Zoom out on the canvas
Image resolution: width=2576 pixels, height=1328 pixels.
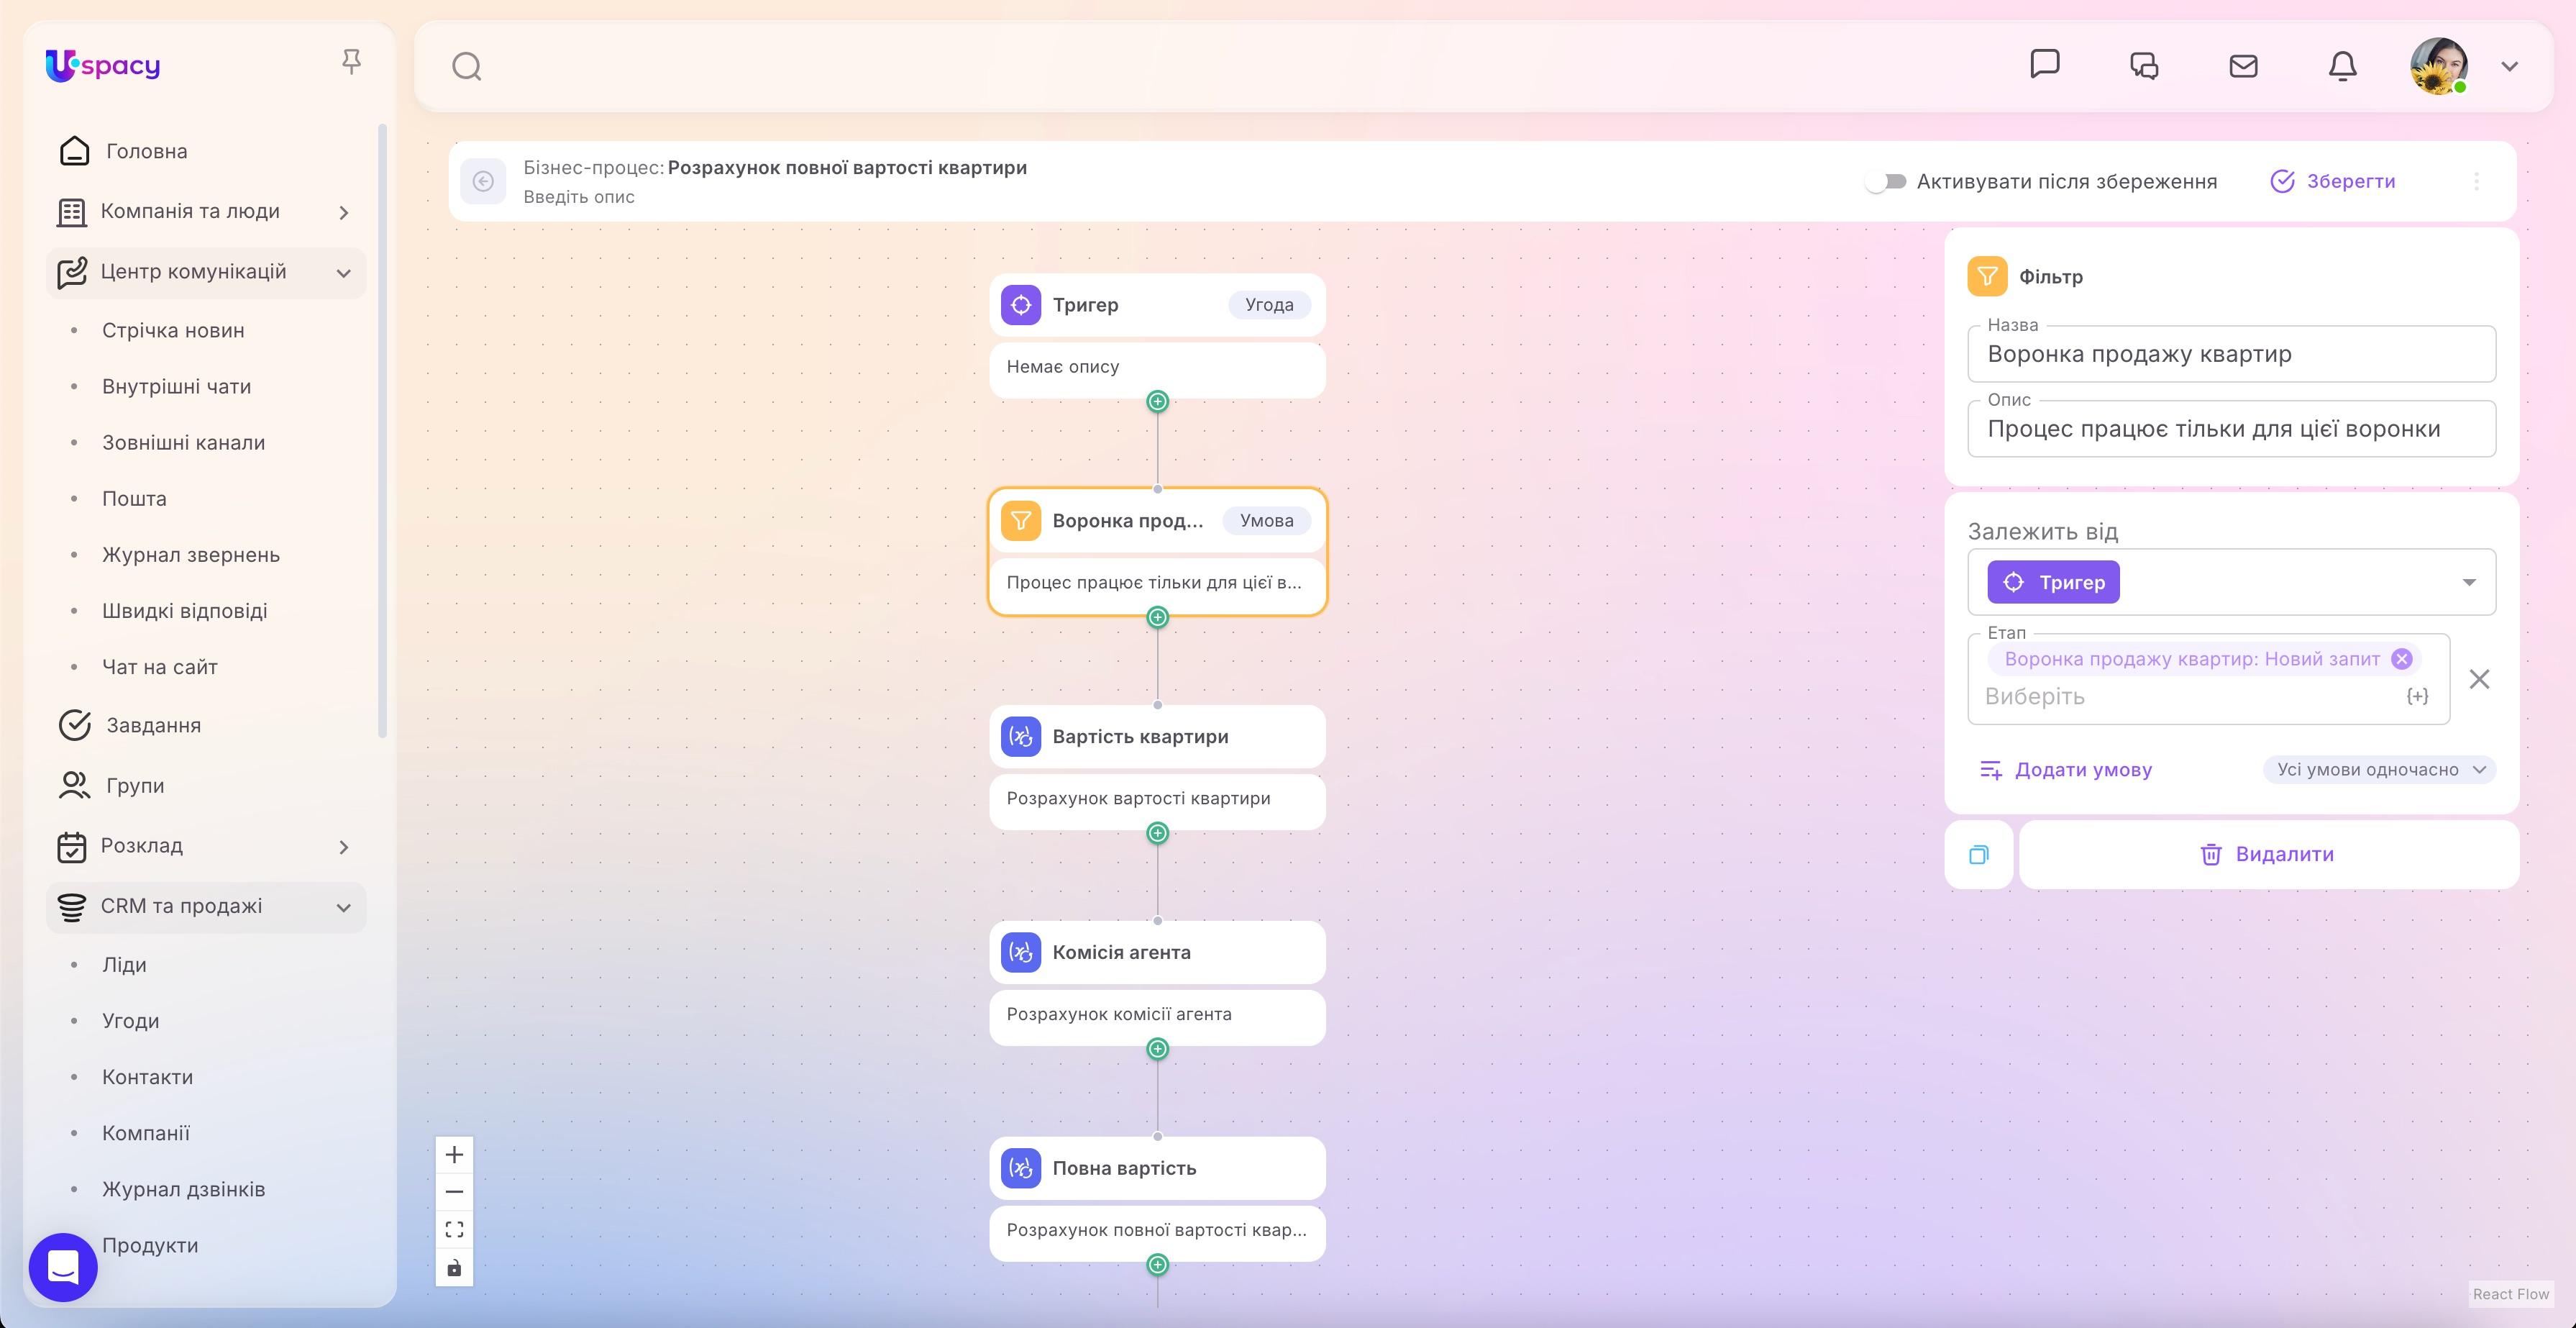(x=454, y=1192)
